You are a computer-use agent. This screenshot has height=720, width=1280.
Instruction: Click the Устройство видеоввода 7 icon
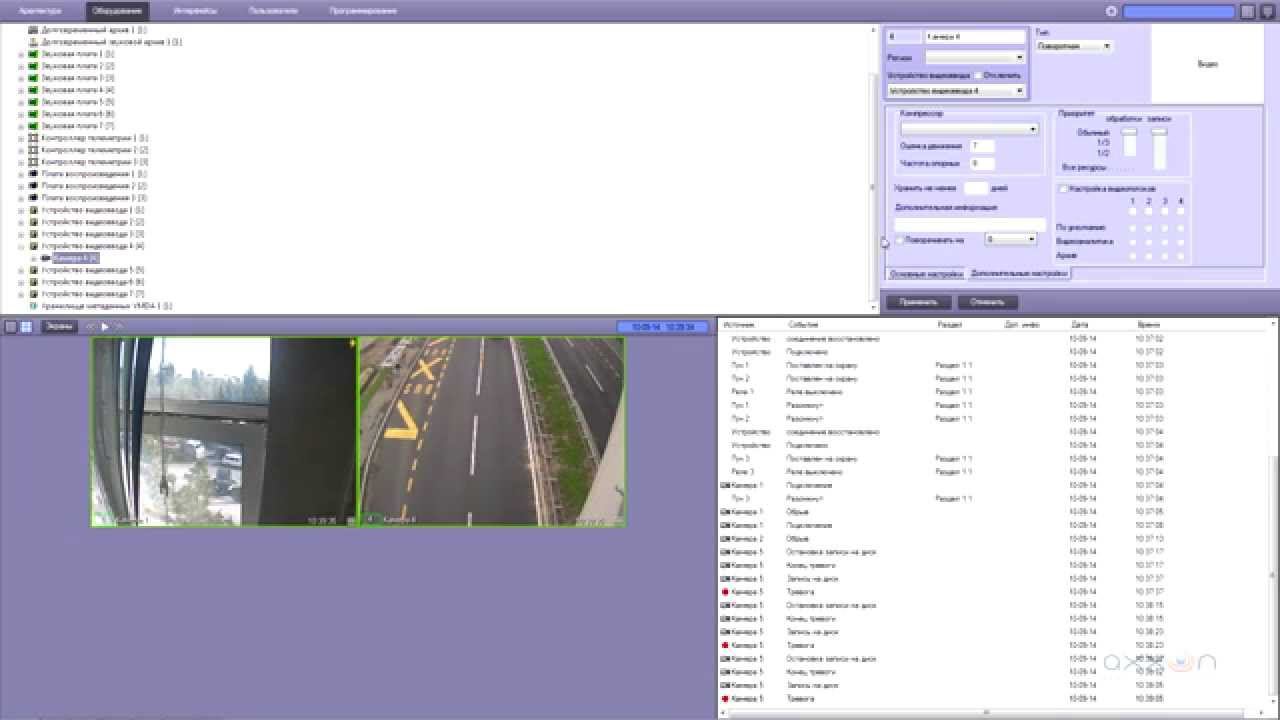33,294
